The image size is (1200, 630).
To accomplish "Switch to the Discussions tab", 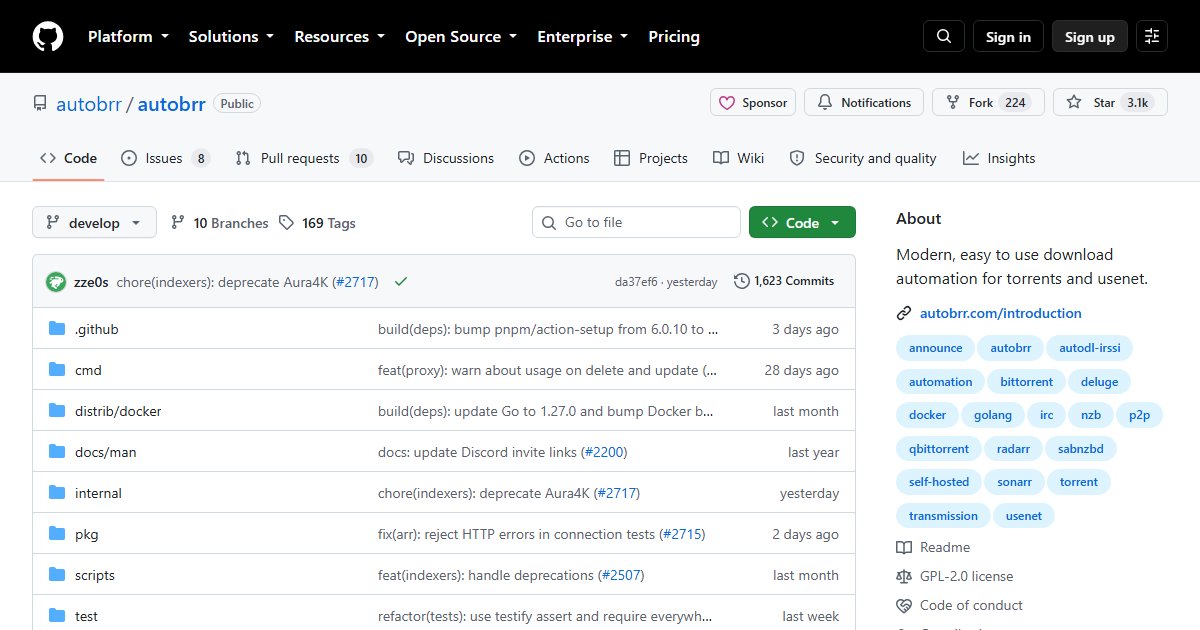I will [446, 158].
